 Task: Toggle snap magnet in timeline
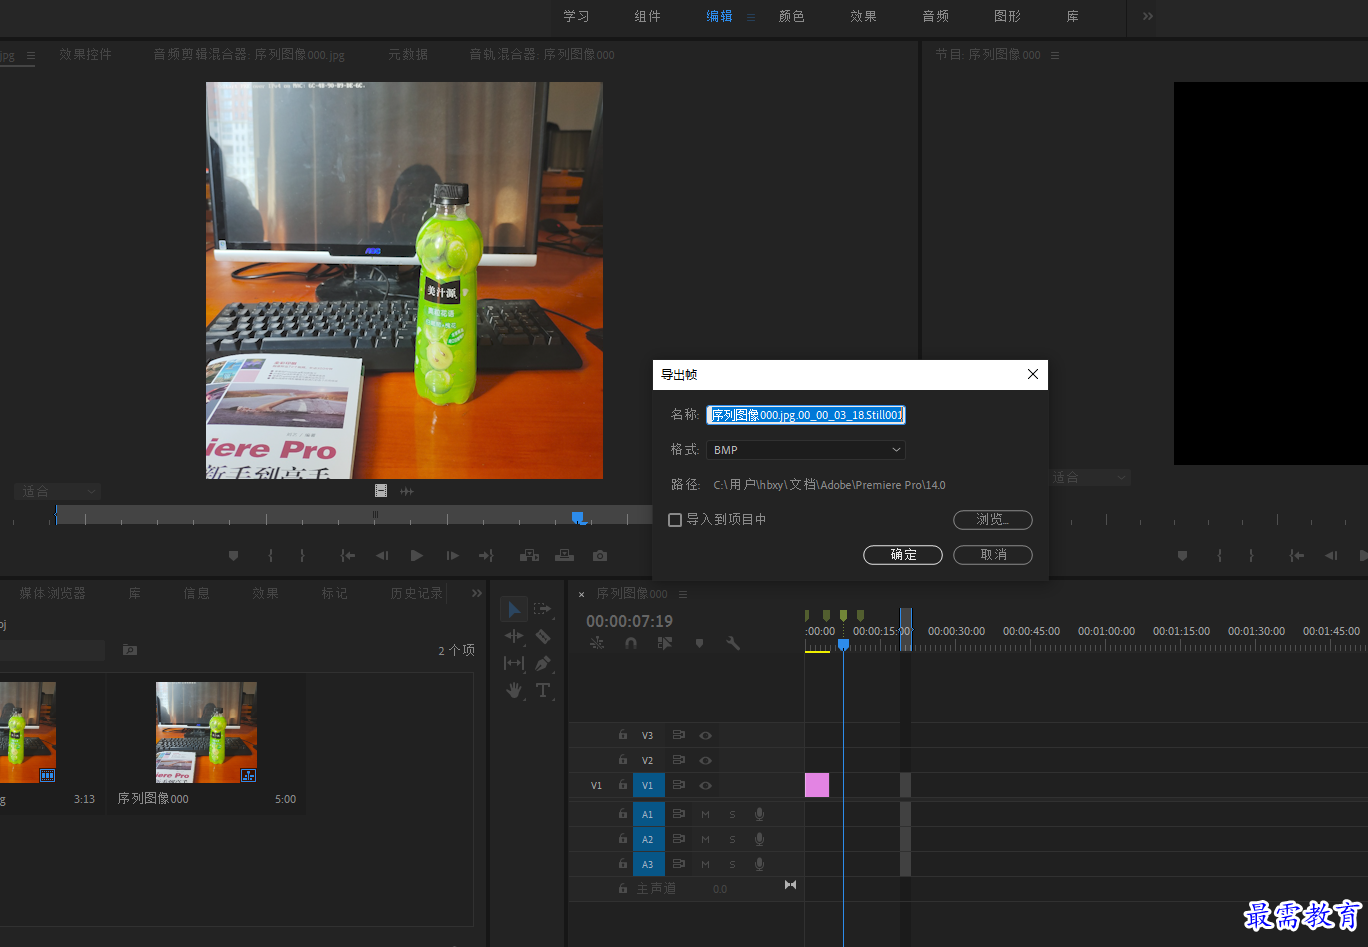click(x=631, y=643)
